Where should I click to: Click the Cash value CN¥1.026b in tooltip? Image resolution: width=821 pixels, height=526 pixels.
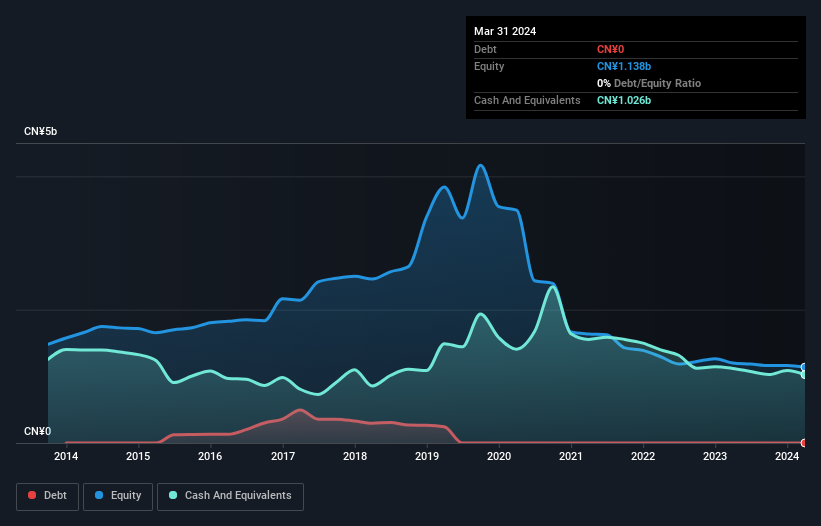pyautogui.click(x=624, y=100)
